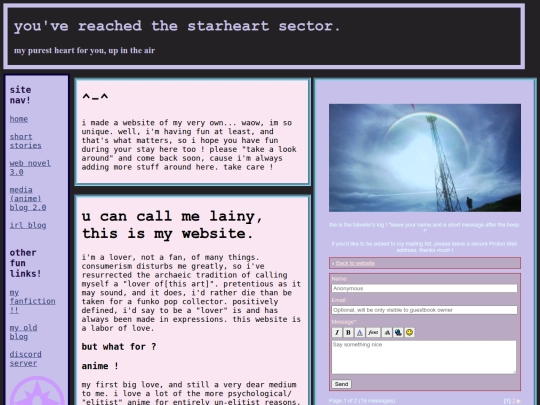Click the 'u can call me lainy' heading
Image resolution: width=540 pixels, height=405 pixels.
pyautogui.click(x=172, y=225)
